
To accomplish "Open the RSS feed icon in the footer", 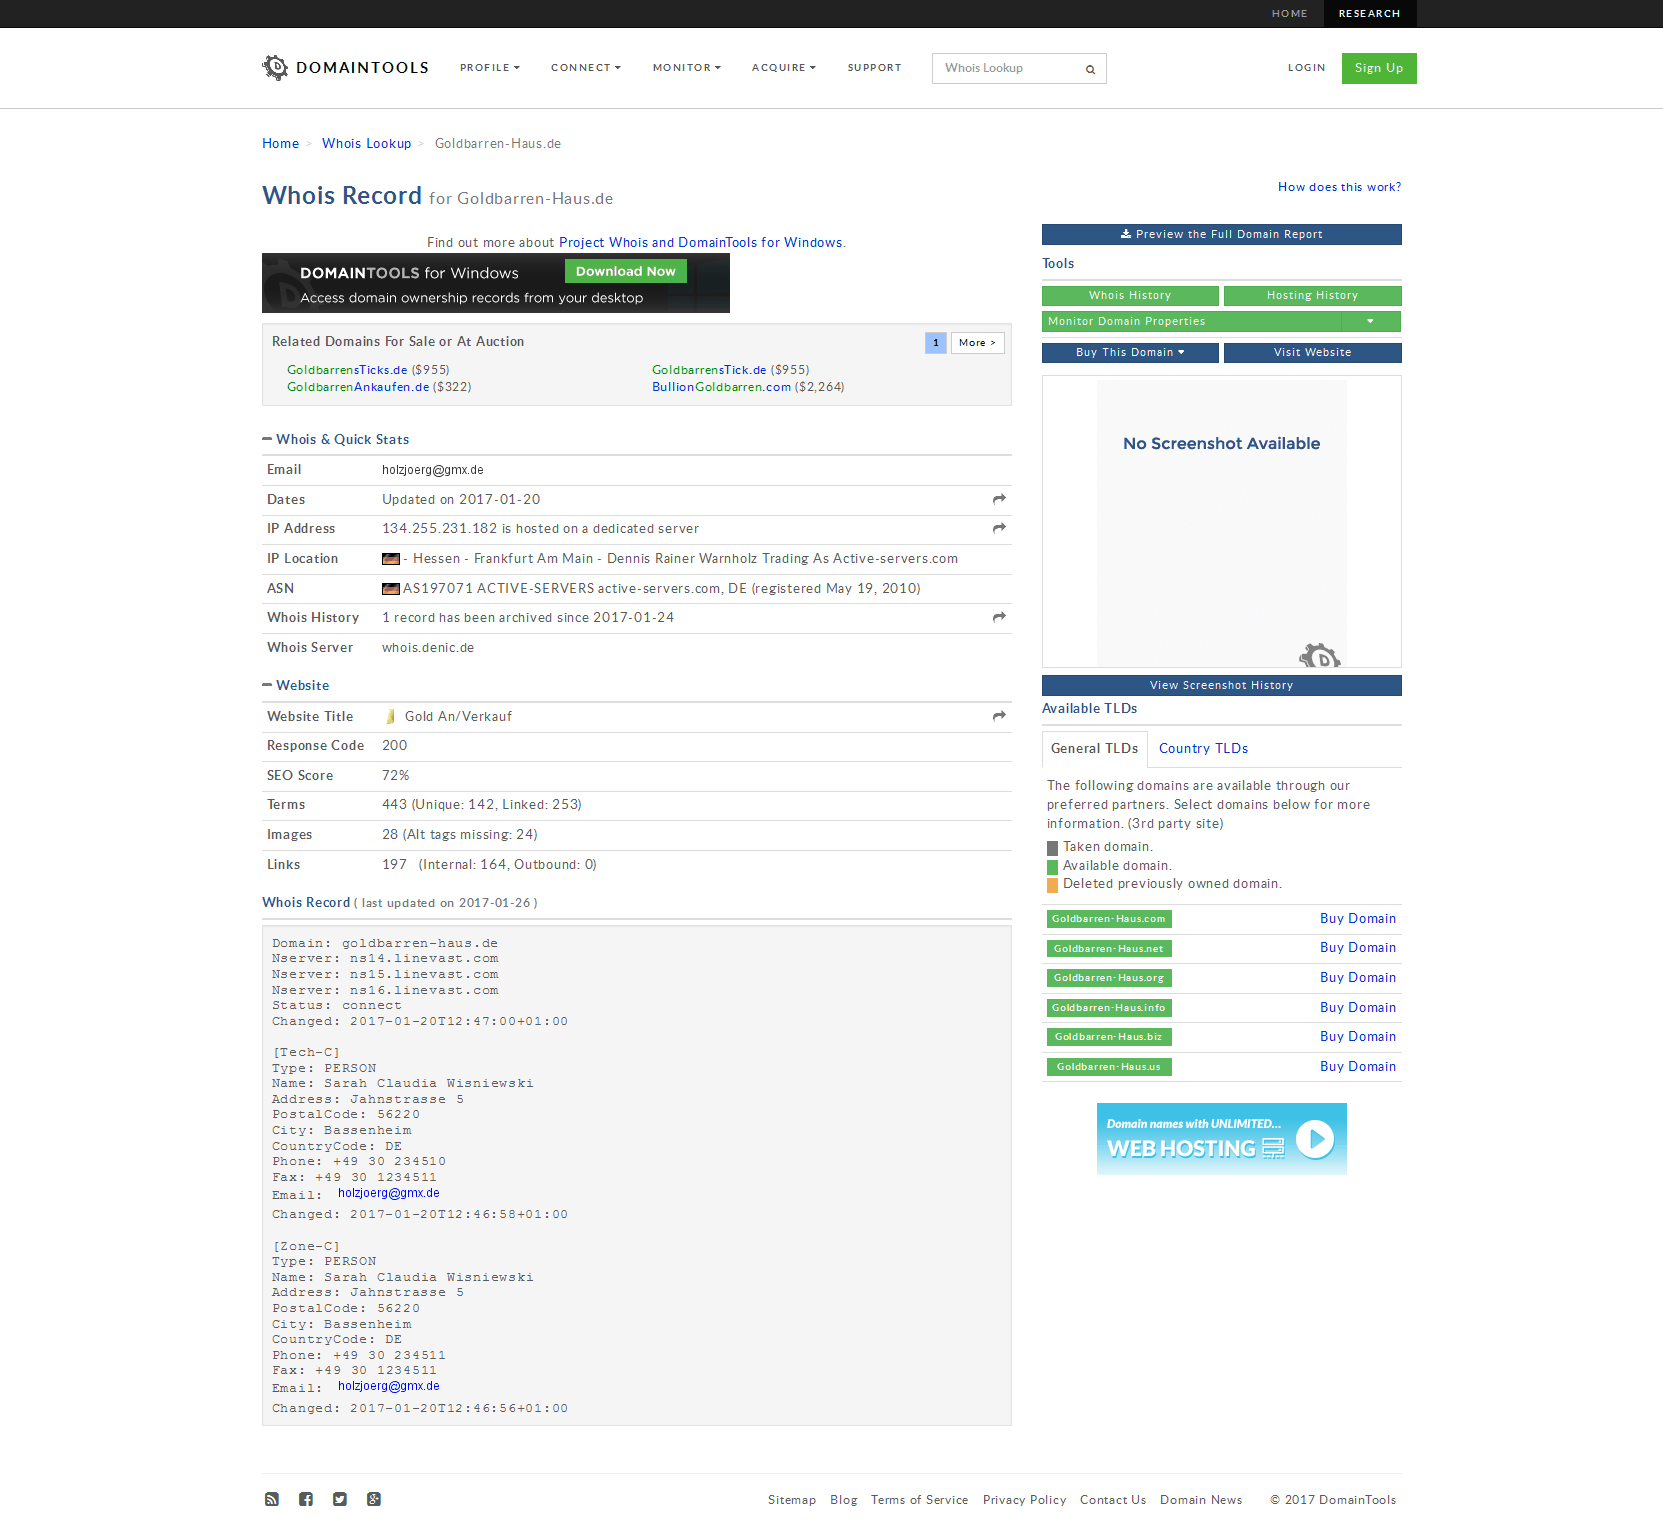I will pos(272,1499).
